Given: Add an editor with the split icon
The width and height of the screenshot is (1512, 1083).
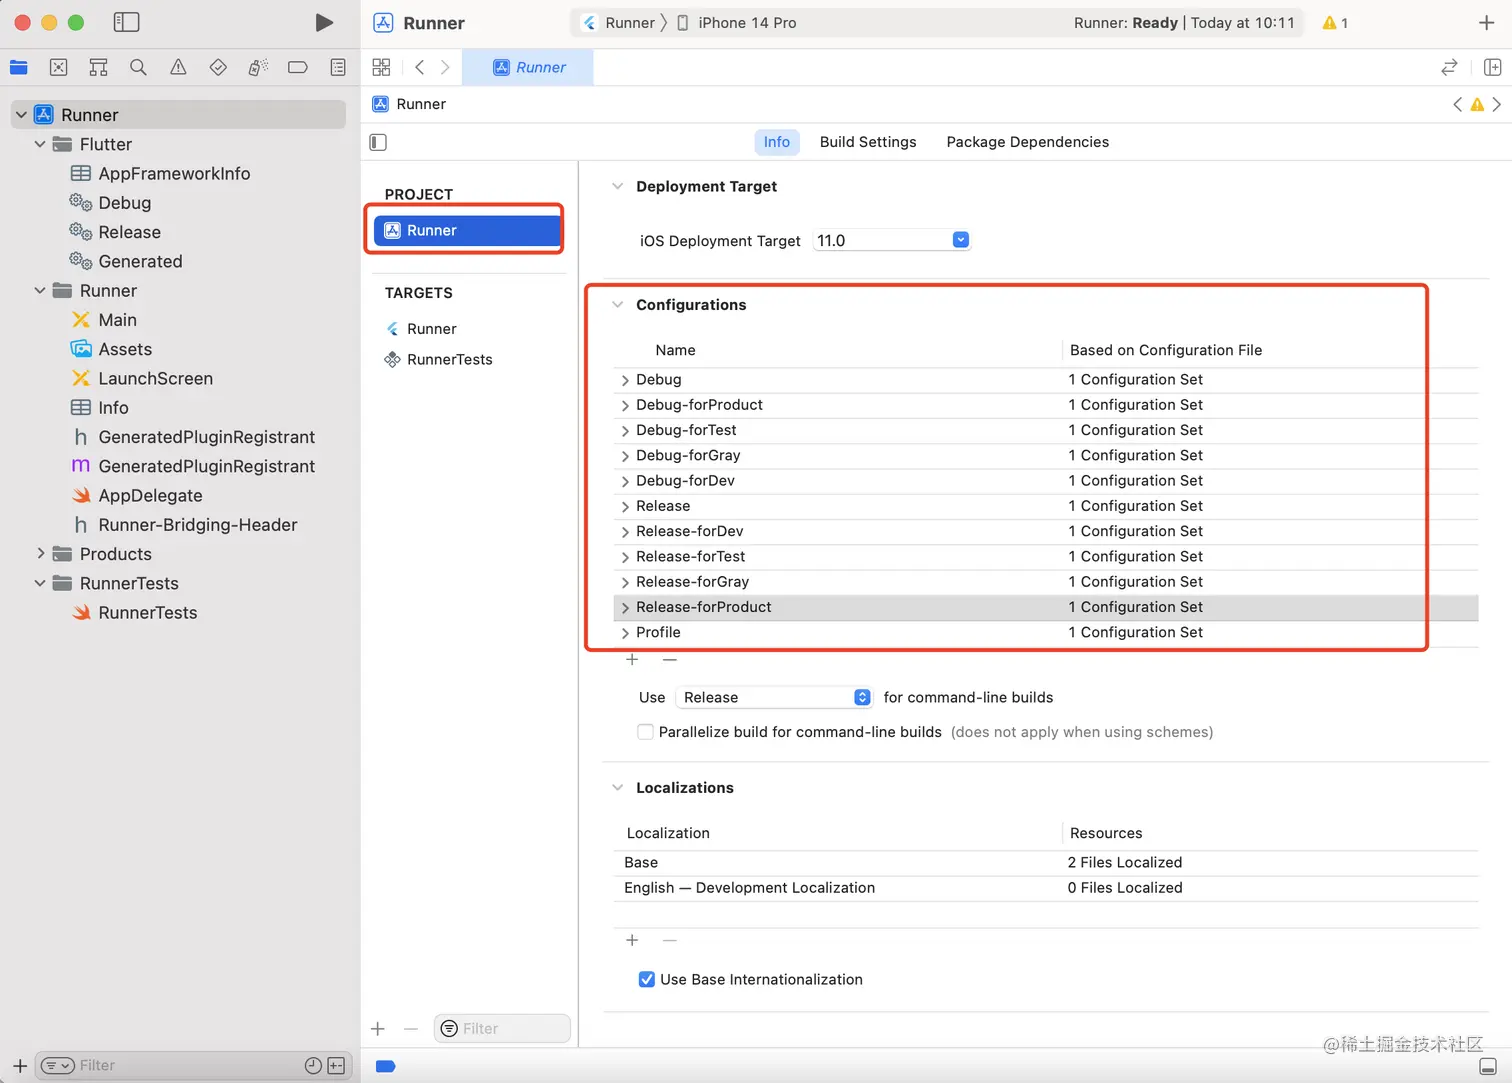Looking at the screenshot, I should (x=1492, y=67).
